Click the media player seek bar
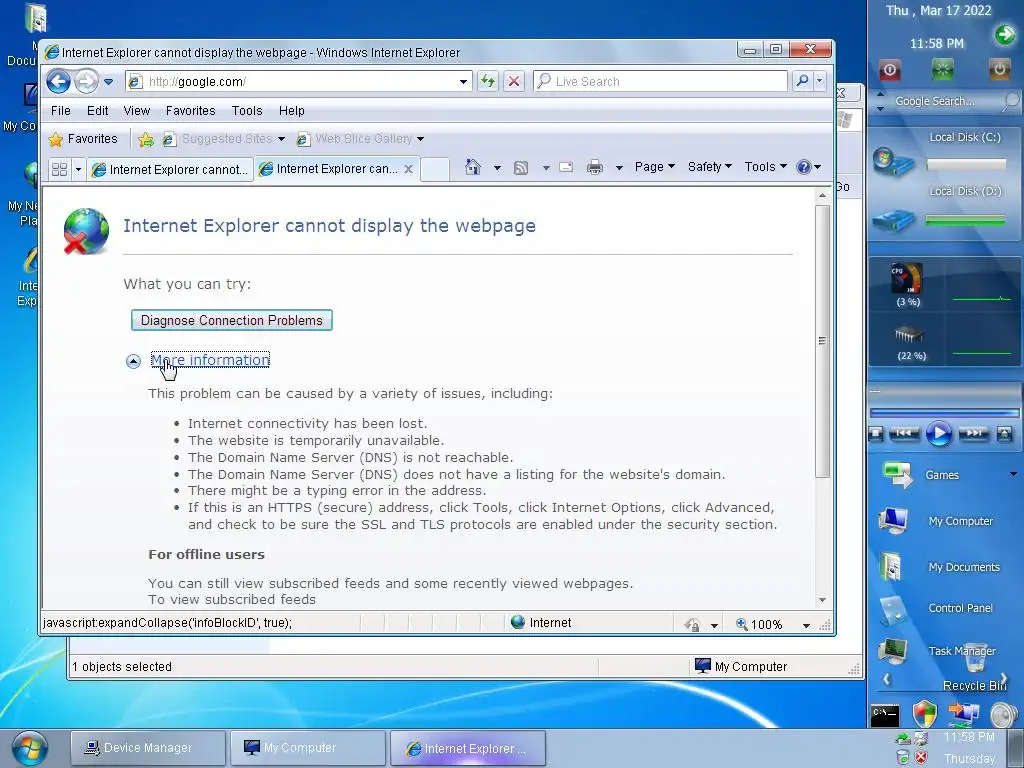The height and width of the screenshot is (768, 1024). coord(944,413)
